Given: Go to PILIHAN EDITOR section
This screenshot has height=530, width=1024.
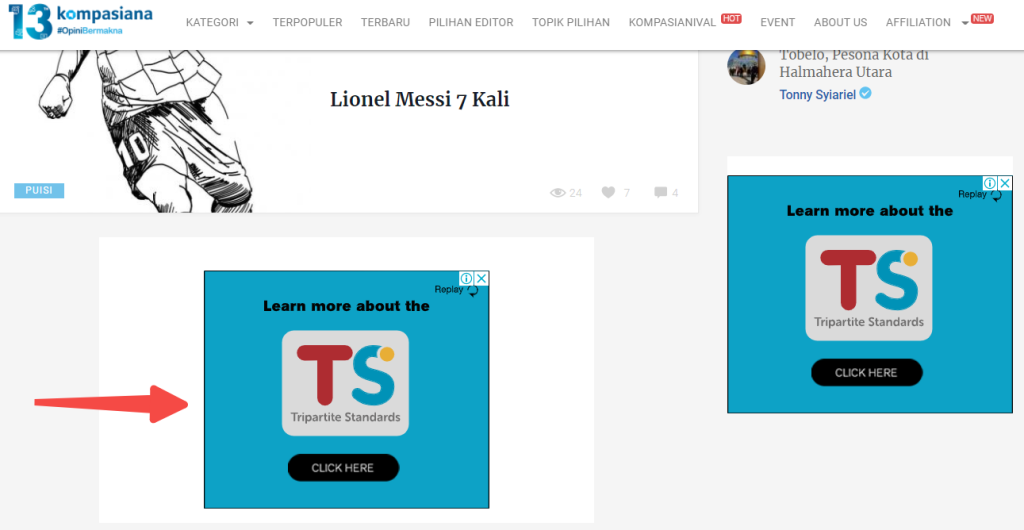Looking at the screenshot, I should 471,22.
